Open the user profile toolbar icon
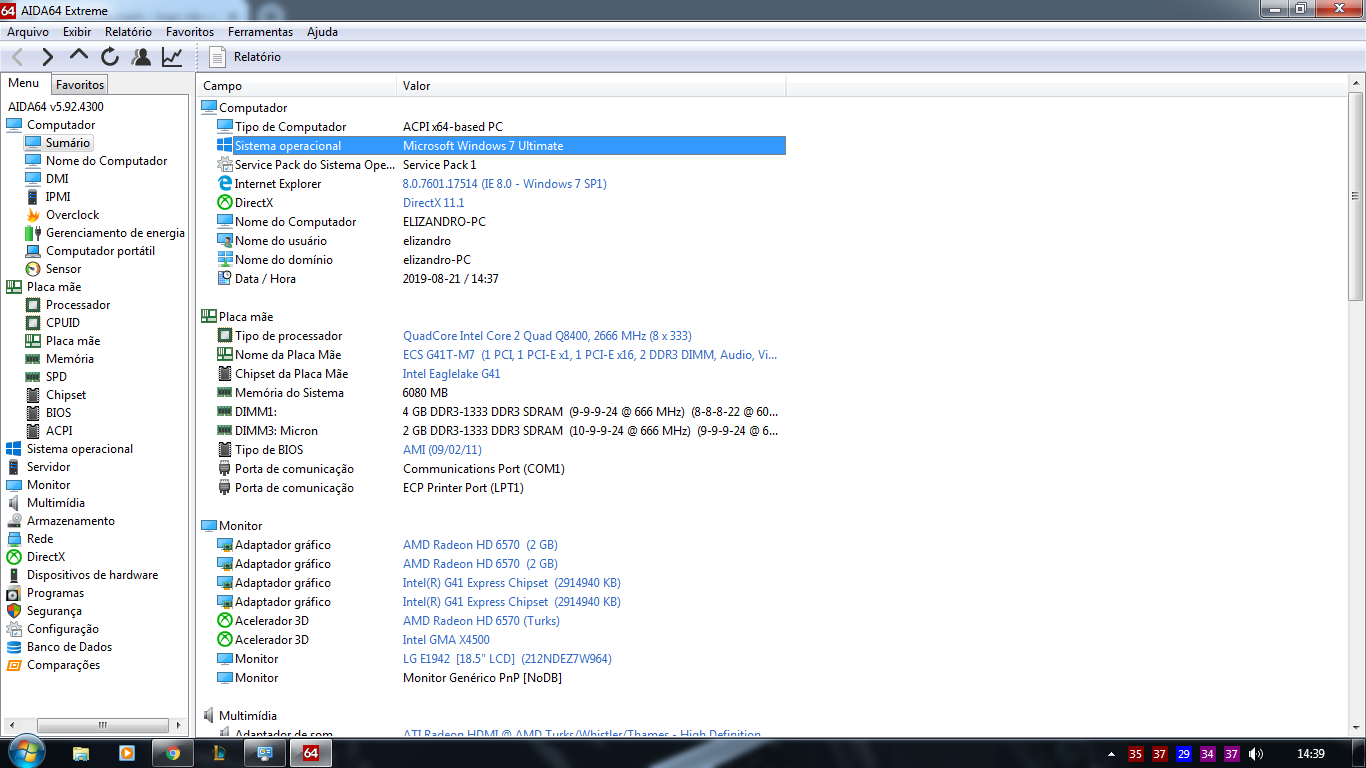Screen dimensions: 1366x768 point(141,57)
